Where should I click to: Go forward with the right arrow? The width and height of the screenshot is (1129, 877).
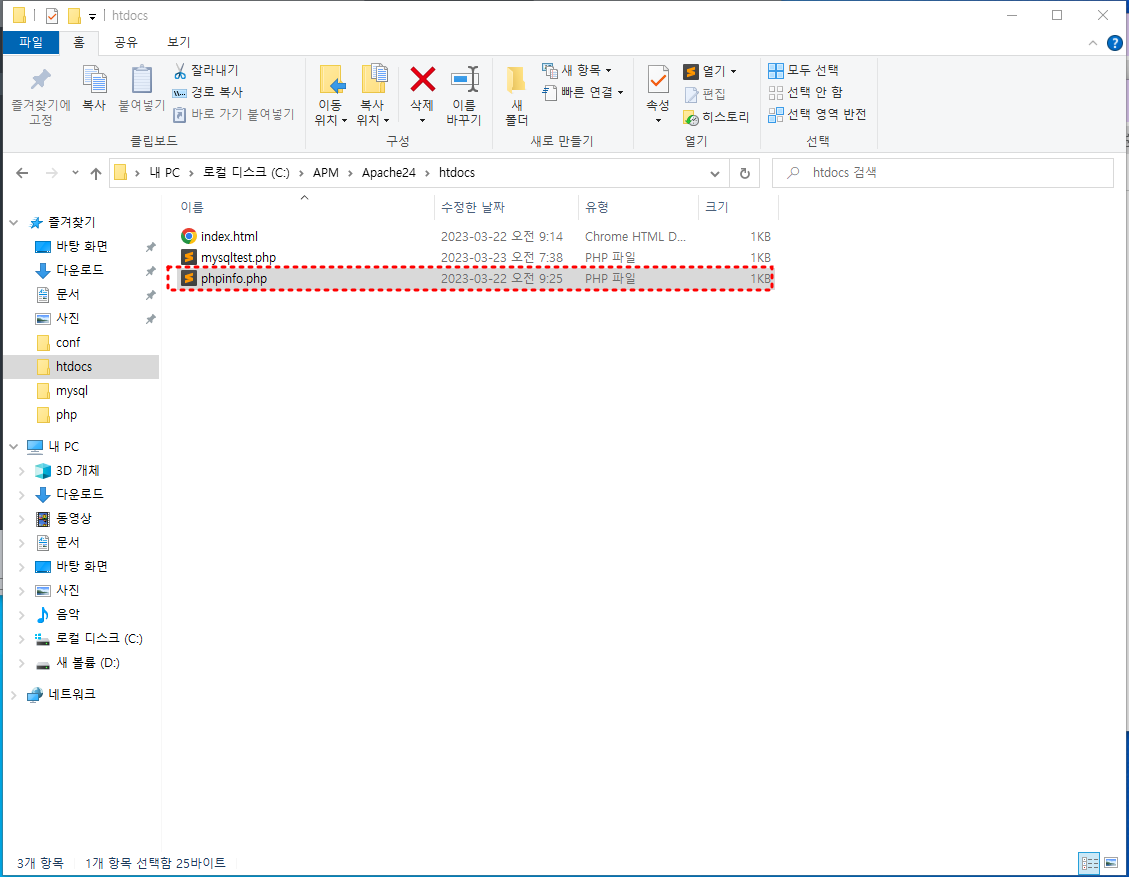52,173
